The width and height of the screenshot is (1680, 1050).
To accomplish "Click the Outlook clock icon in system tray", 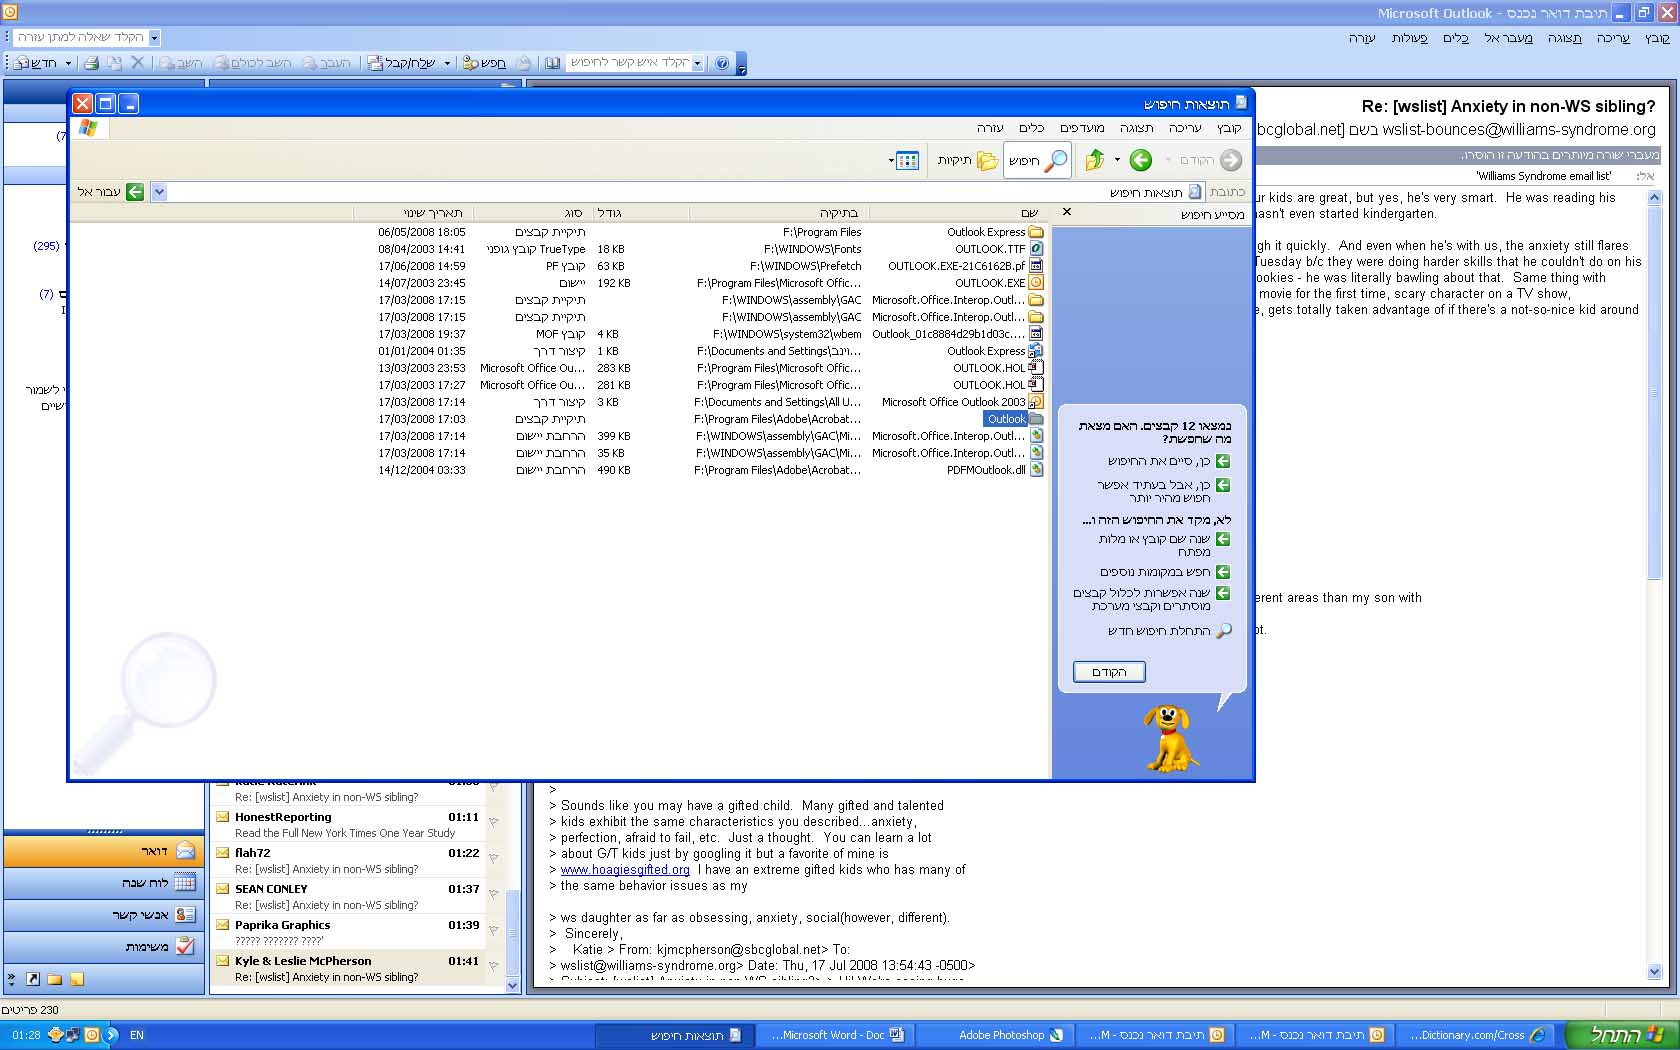I will pos(92,1035).
